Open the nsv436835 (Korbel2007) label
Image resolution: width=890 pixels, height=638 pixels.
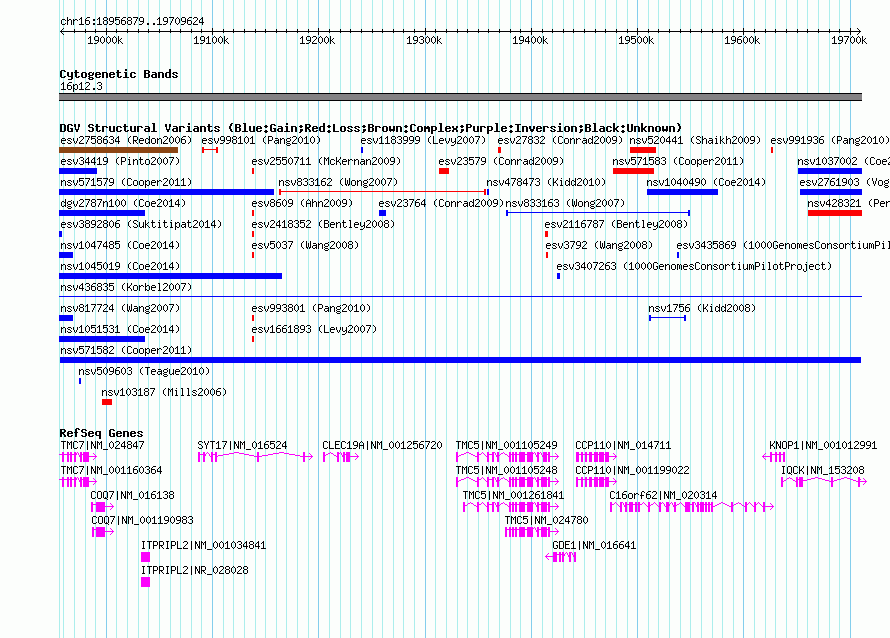click(x=126, y=287)
